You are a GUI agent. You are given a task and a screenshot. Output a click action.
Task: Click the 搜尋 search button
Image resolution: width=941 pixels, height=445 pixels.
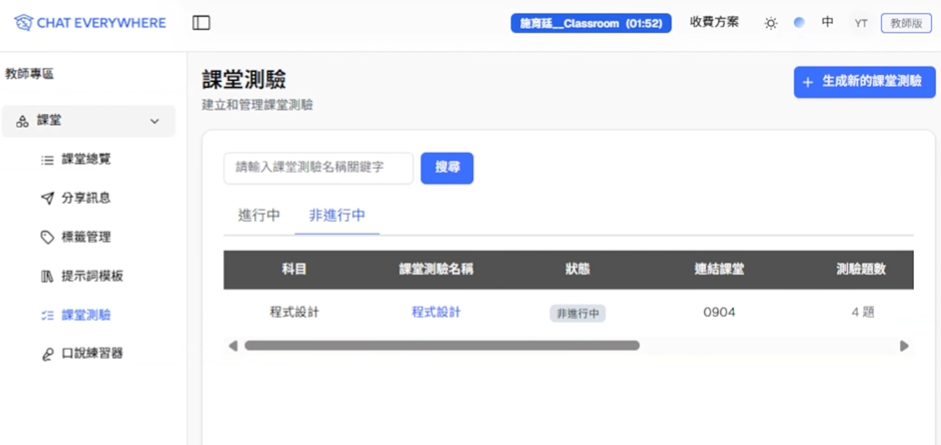click(x=447, y=168)
